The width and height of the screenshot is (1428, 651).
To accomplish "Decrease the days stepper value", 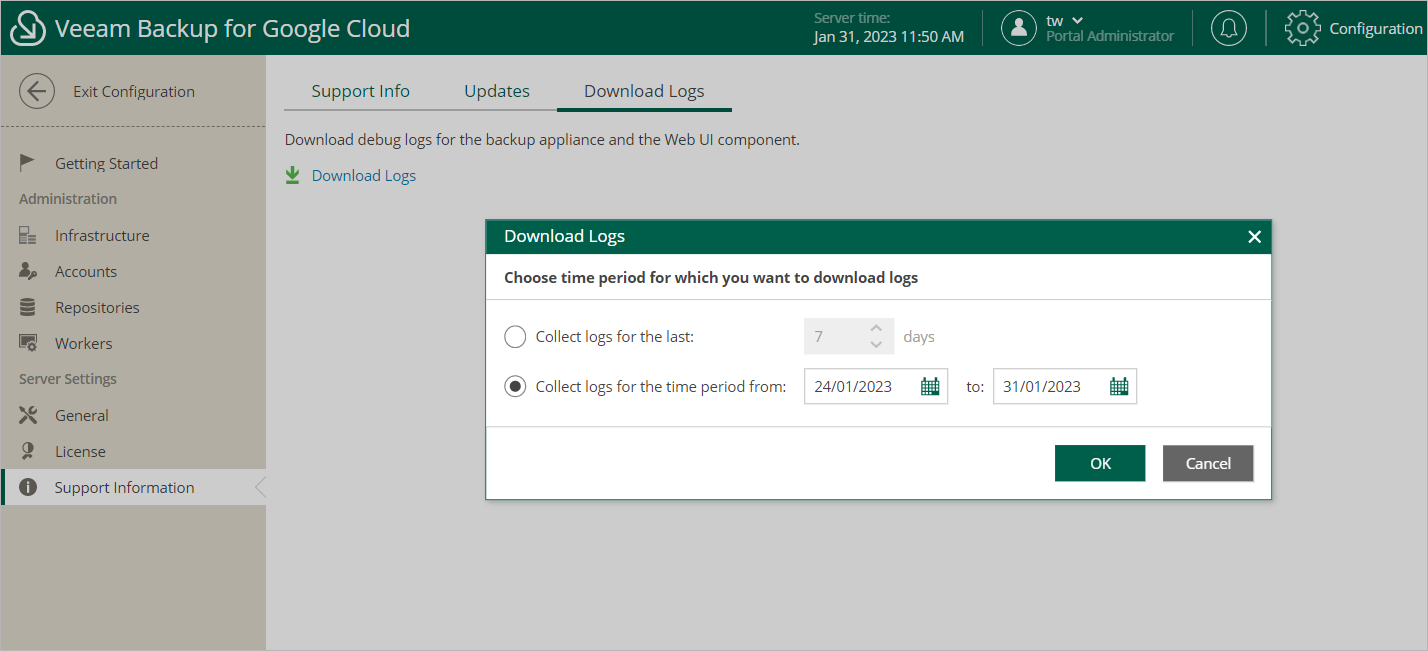I will pos(876,345).
